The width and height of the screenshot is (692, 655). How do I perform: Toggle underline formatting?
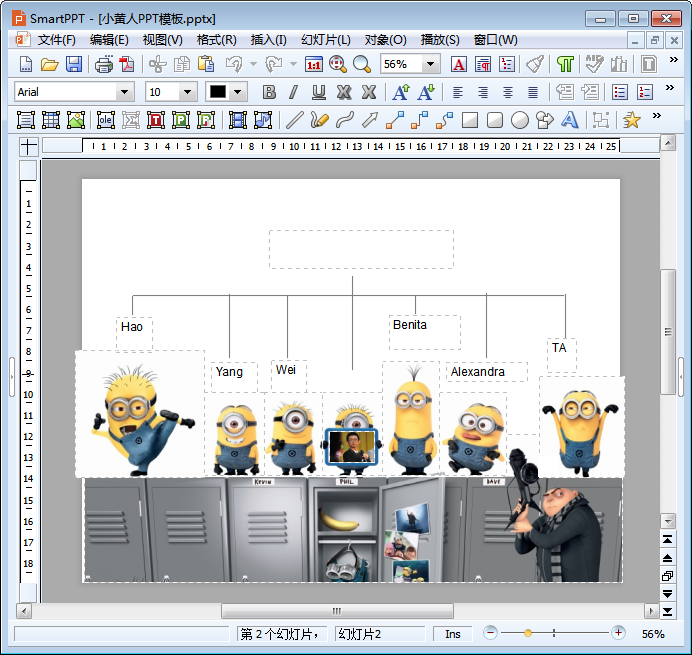pos(319,92)
